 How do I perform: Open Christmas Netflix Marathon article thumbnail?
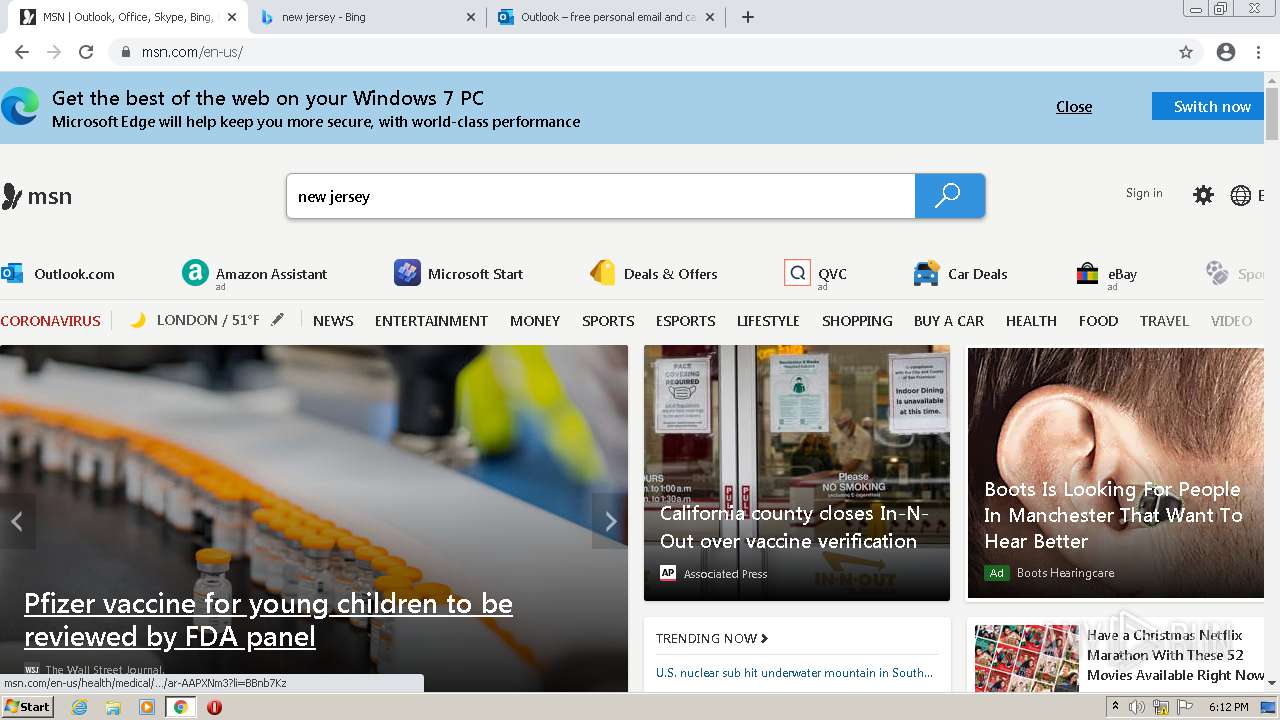click(x=1027, y=658)
